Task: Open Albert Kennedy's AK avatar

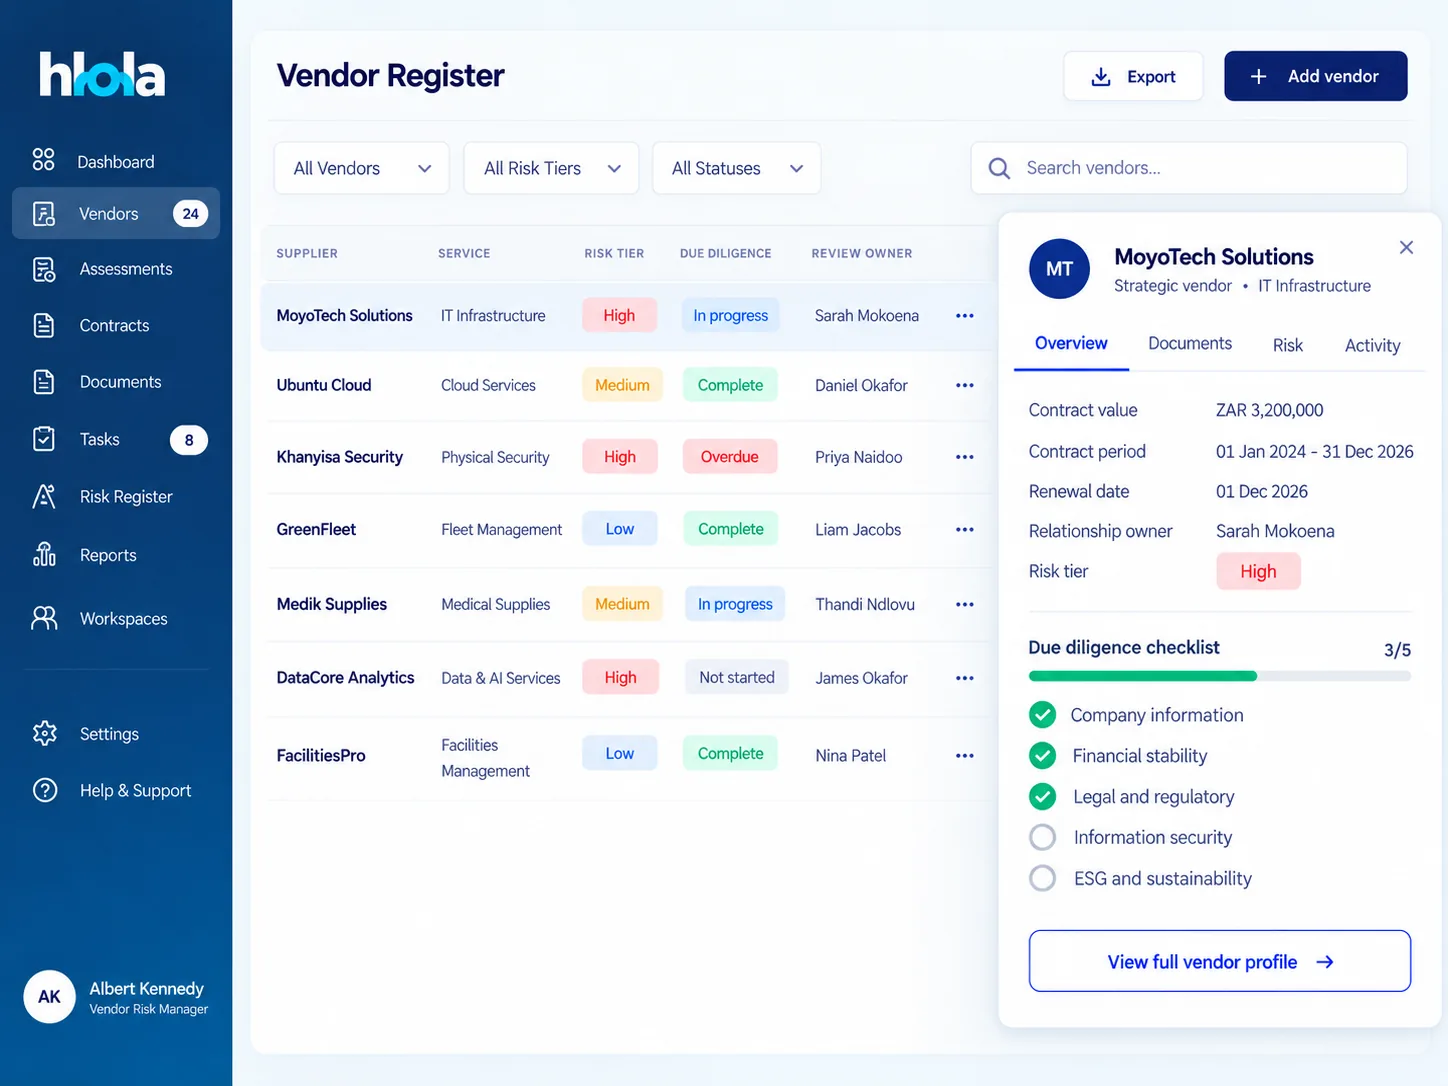Action: click(49, 996)
